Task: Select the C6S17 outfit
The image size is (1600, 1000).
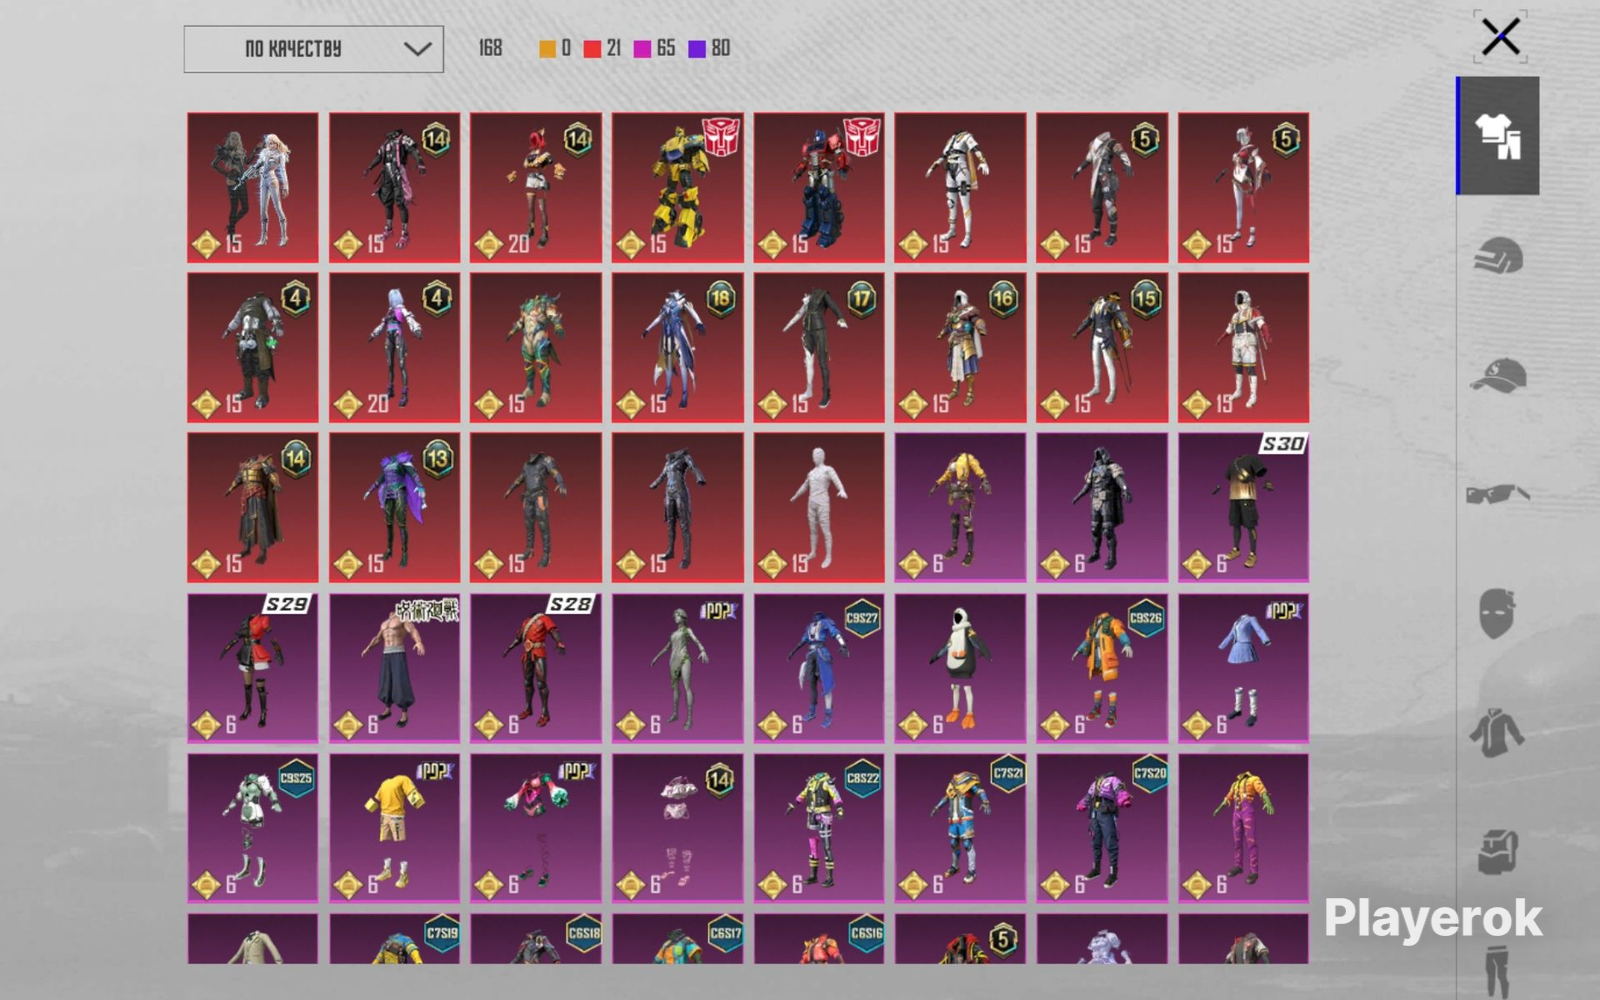Action: point(678,939)
